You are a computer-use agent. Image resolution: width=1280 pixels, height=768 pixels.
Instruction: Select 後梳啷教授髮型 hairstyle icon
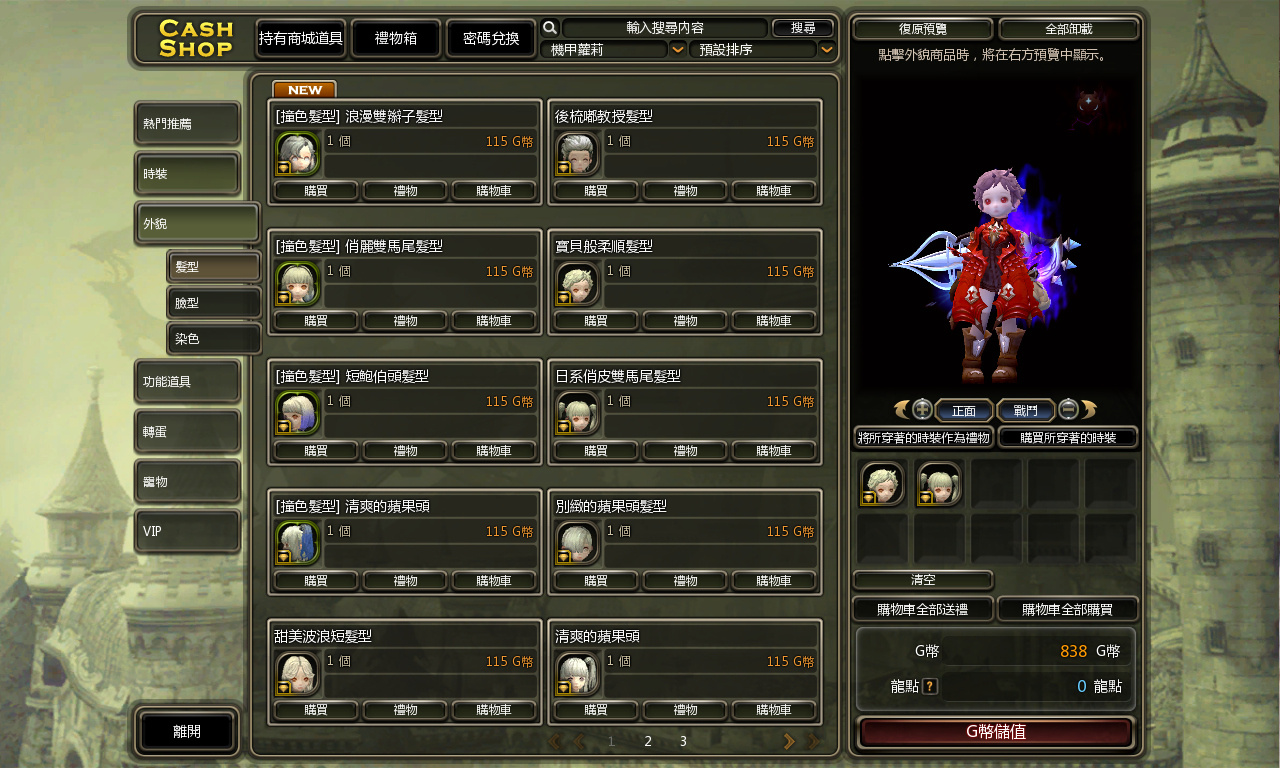click(x=577, y=153)
